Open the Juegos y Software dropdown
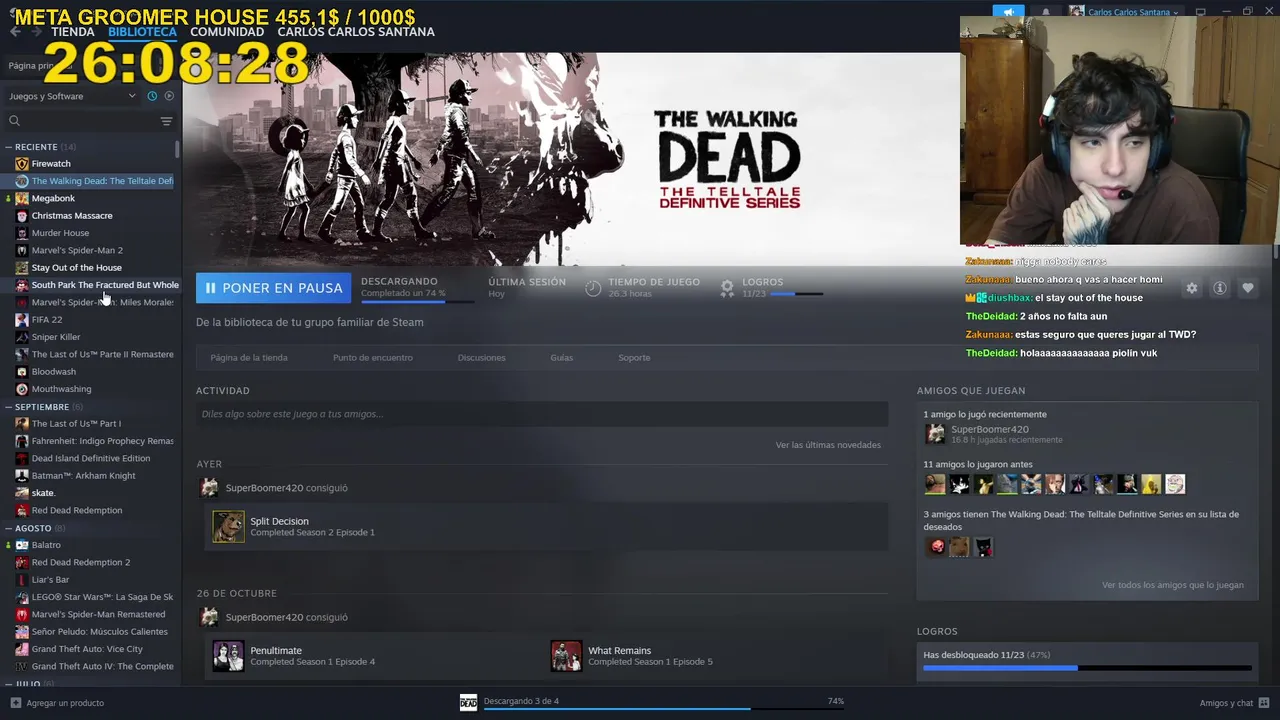This screenshot has height=720, width=1280. tap(72, 96)
